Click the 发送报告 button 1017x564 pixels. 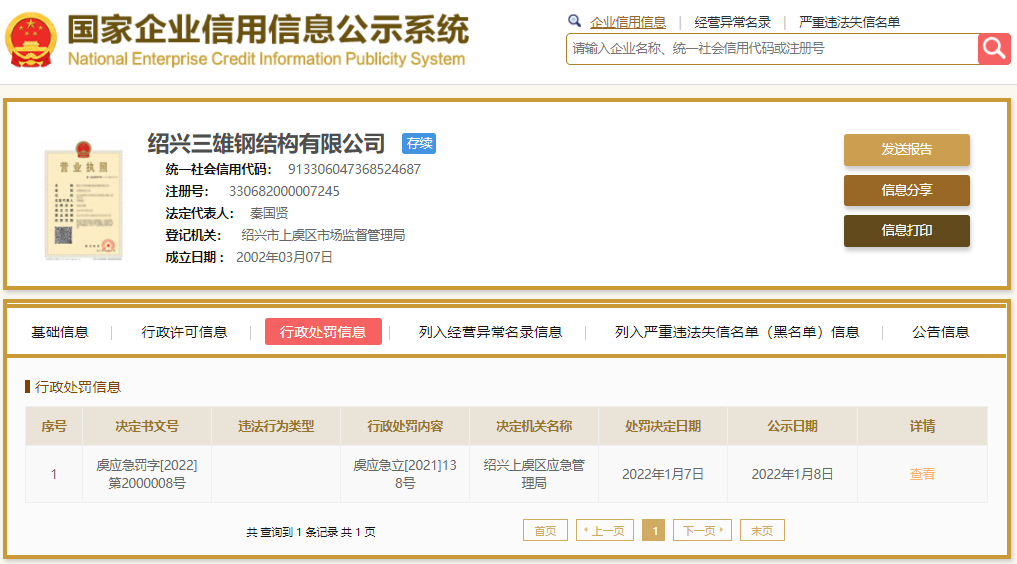click(907, 150)
